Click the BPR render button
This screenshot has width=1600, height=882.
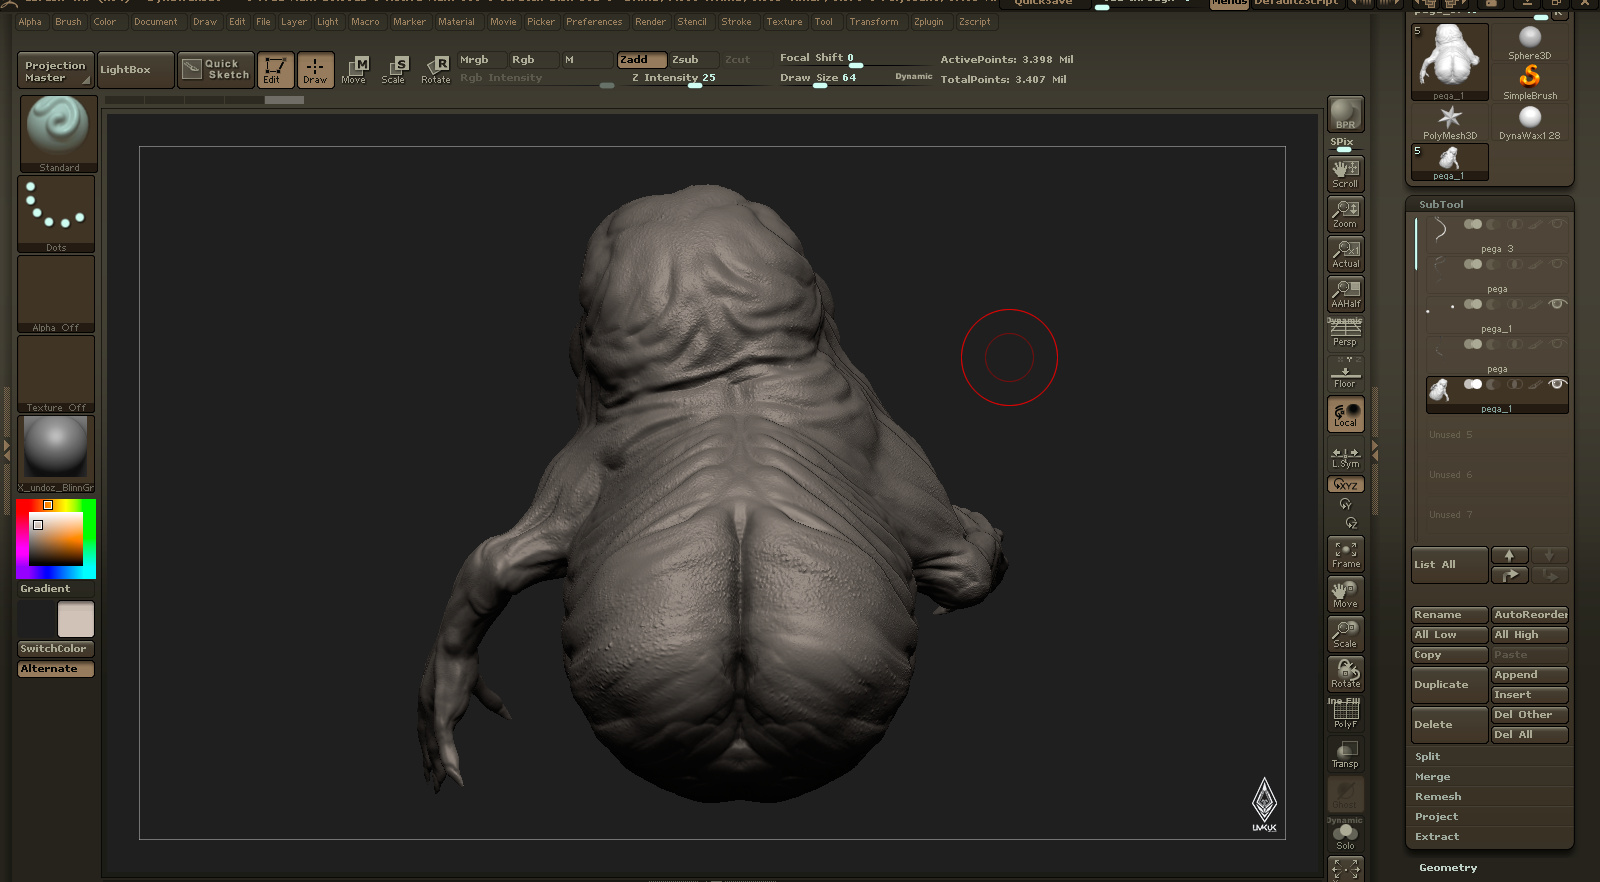(x=1345, y=113)
